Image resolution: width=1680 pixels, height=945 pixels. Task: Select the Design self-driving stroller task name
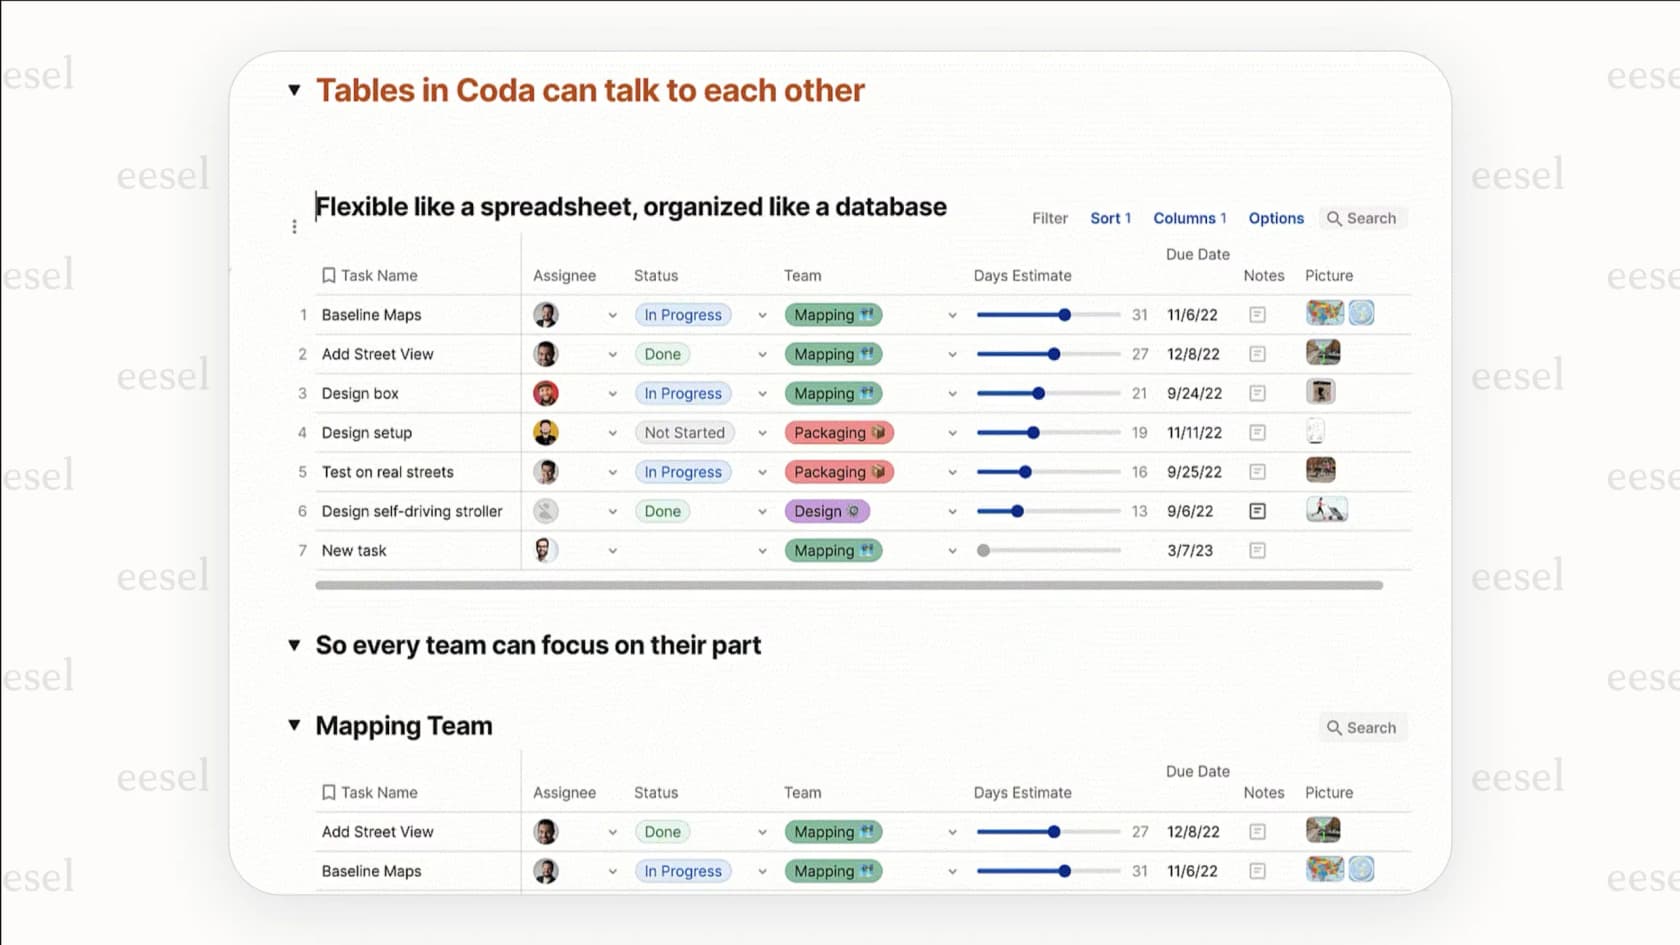click(412, 511)
